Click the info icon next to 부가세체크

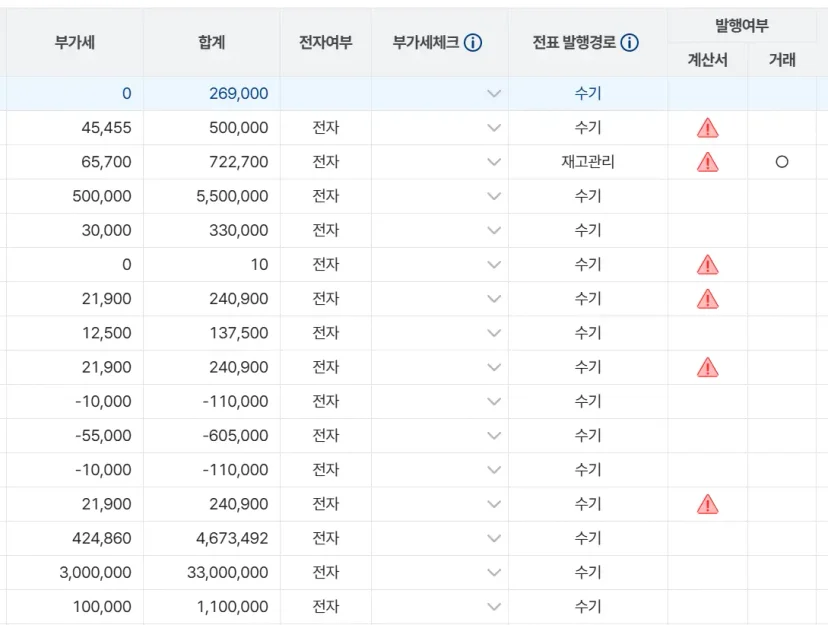pos(473,42)
